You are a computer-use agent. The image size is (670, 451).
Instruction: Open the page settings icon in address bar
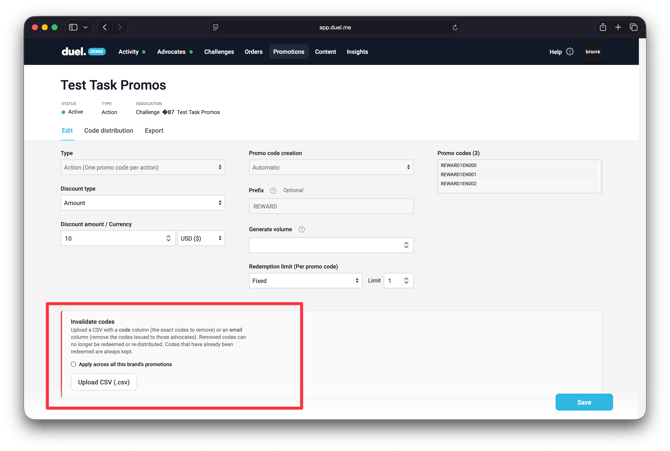[x=215, y=27]
